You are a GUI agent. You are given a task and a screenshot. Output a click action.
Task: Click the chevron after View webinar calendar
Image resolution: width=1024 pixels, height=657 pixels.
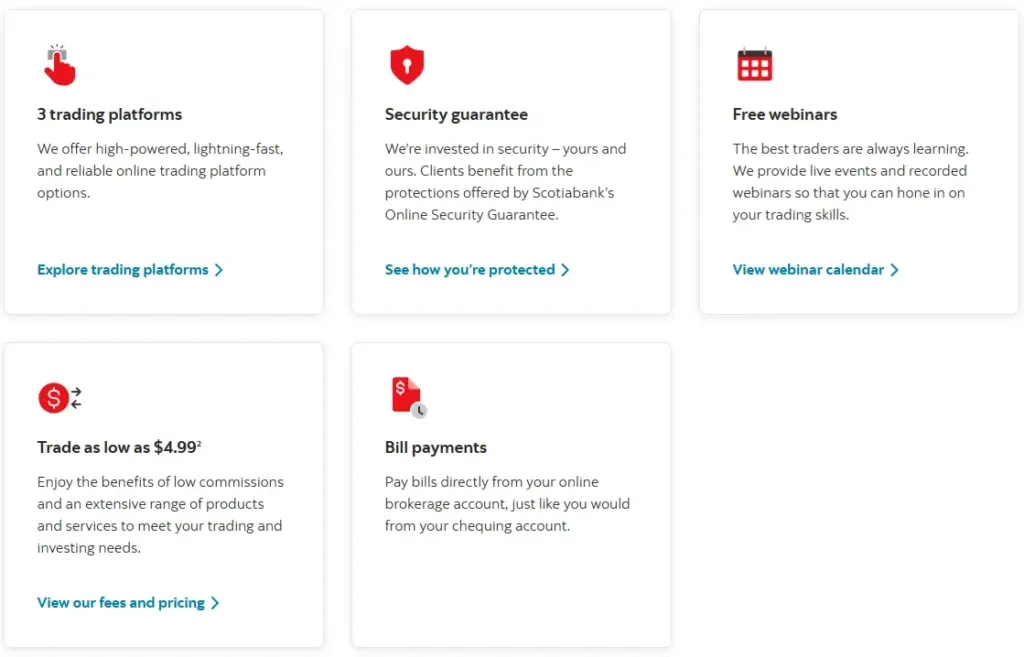895,270
